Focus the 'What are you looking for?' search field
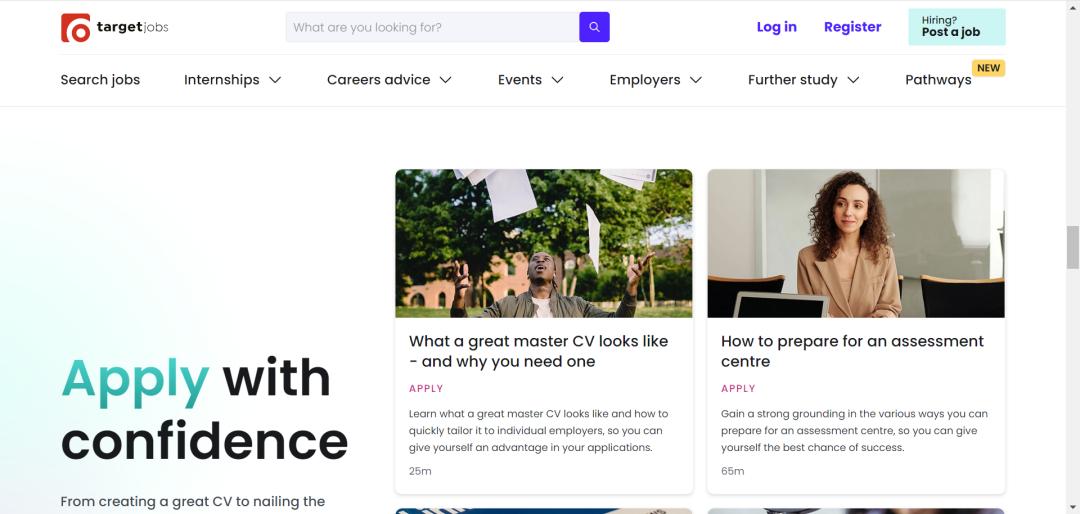The height and width of the screenshot is (514, 1080). (x=433, y=27)
